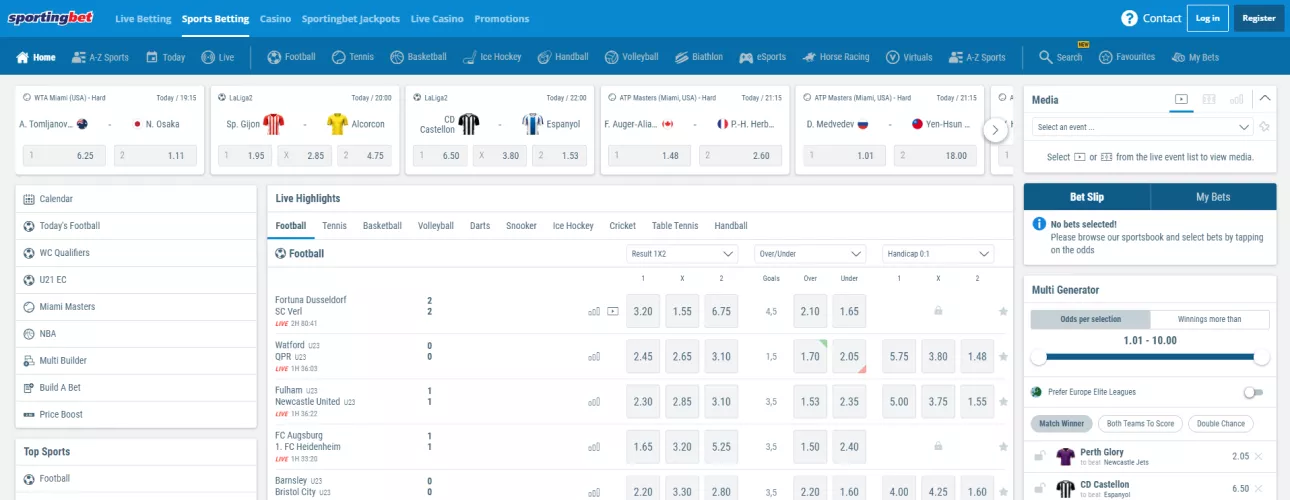Click the Search magnifier icon
Viewport: 1290px width, 500px height.
pyautogui.click(x=1045, y=57)
